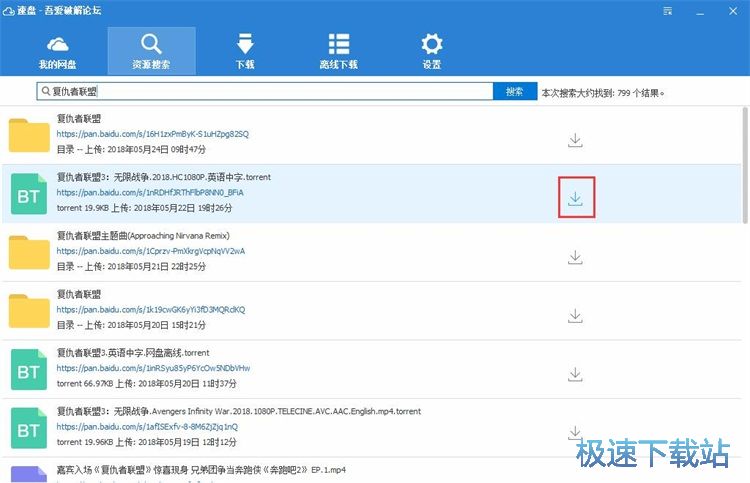Open link pan.baidu.com/s/1nRDHfJRThFlbP8NN0_BFiA
The image size is (750, 483).
(150, 192)
